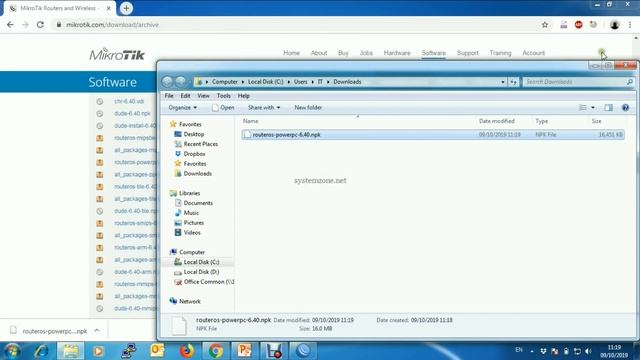This screenshot has width=640, height=360.
Task: Open the File menu in Explorer
Action: (x=169, y=96)
